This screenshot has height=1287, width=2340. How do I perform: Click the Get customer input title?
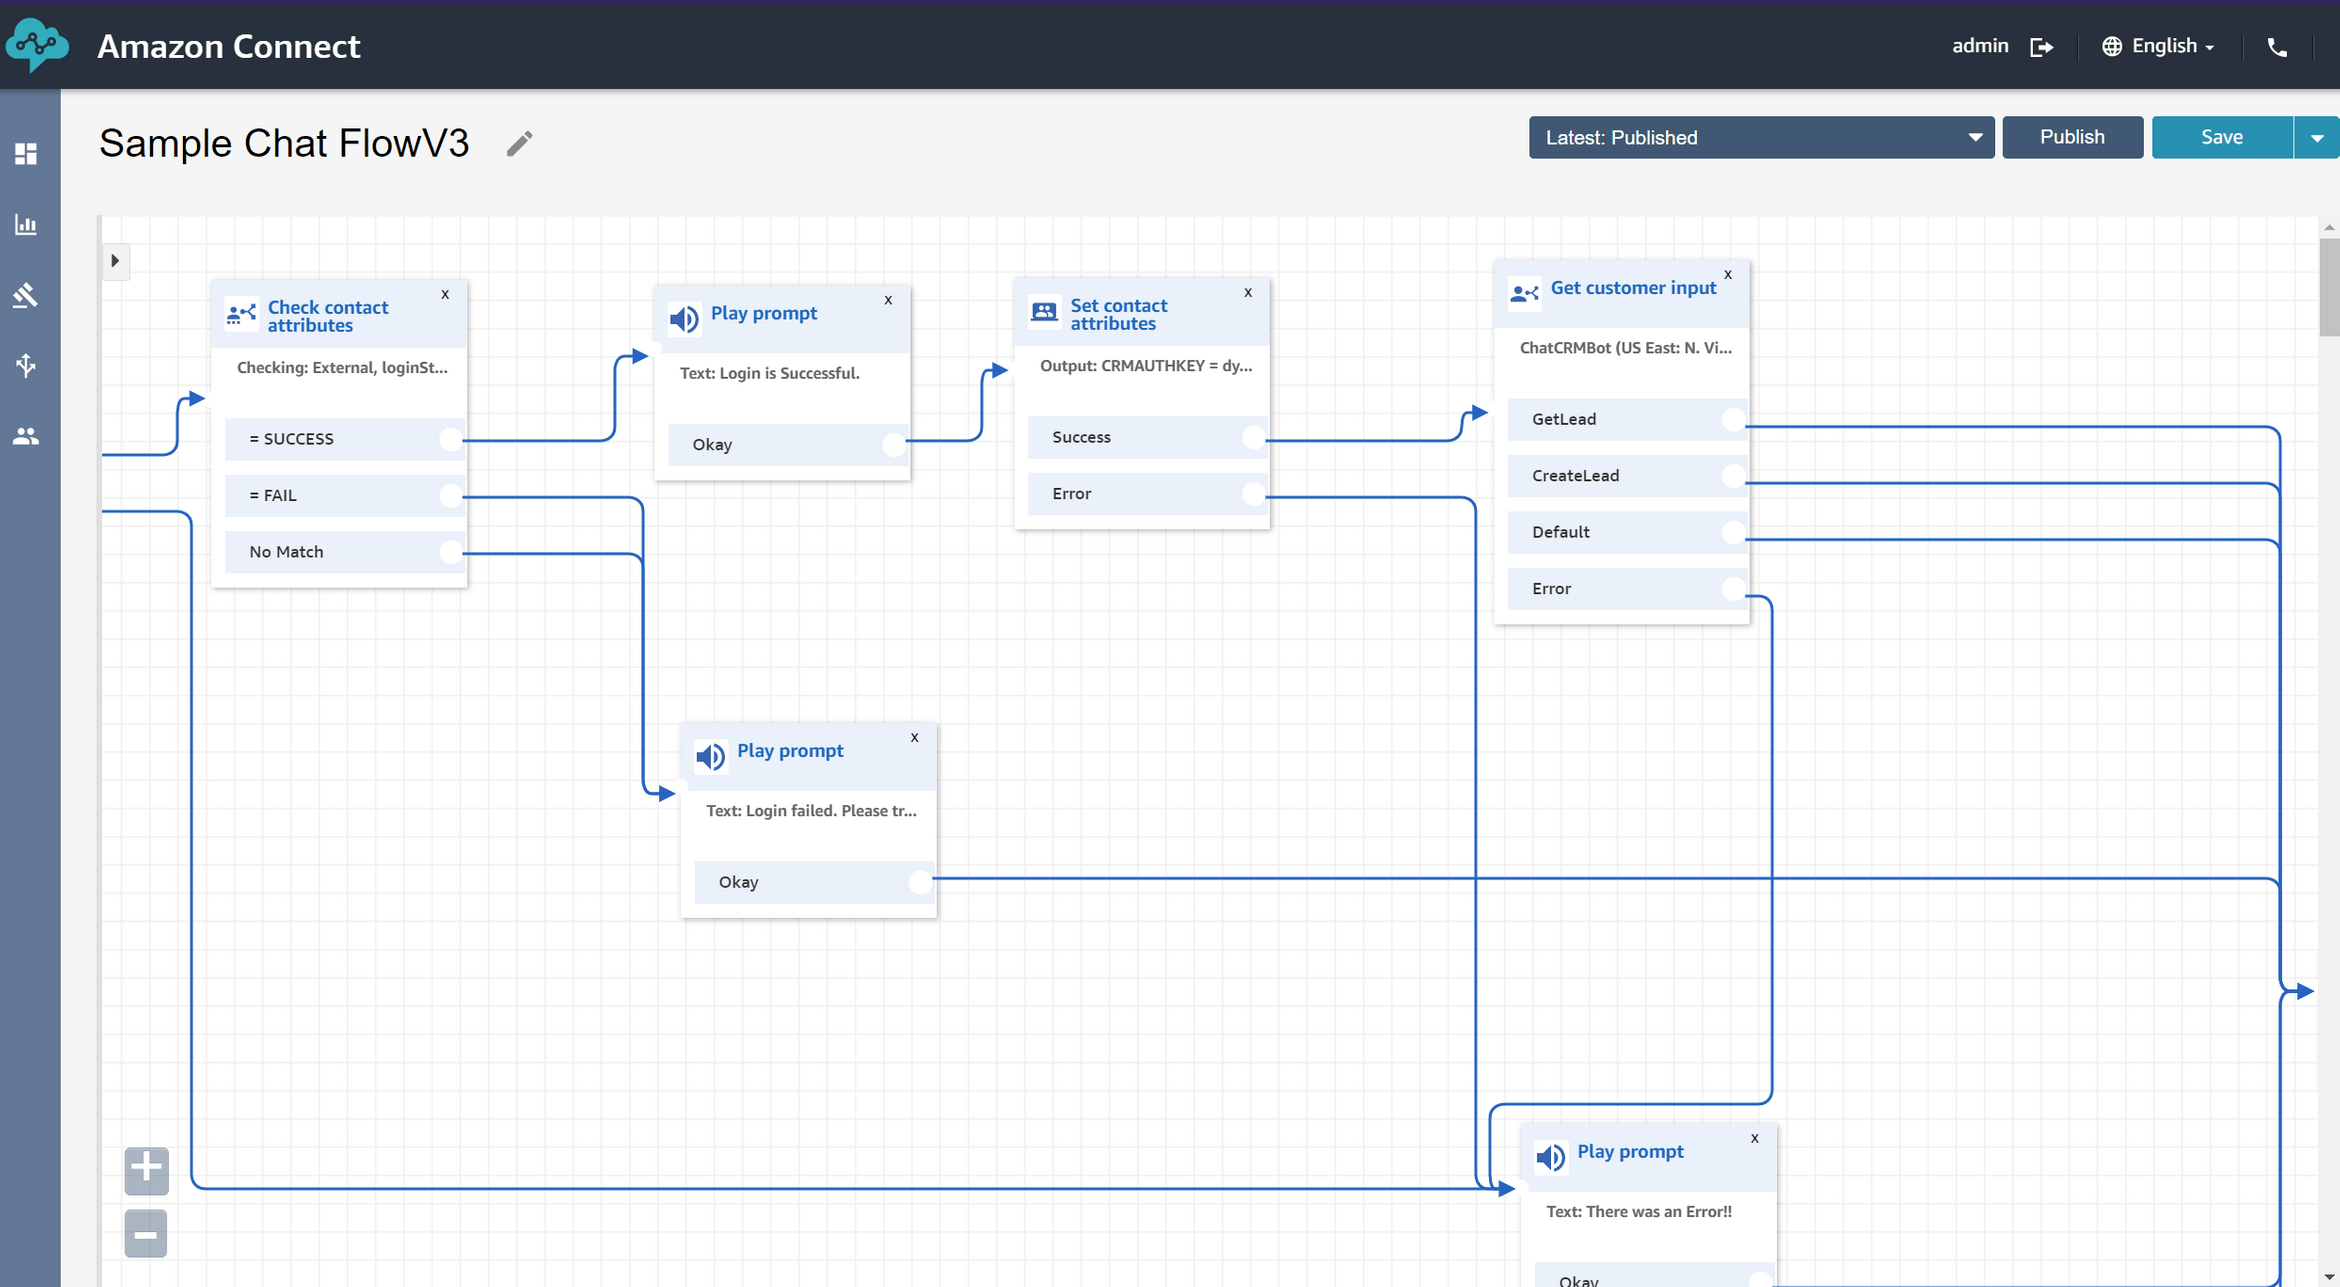[x=1633, y=288]
